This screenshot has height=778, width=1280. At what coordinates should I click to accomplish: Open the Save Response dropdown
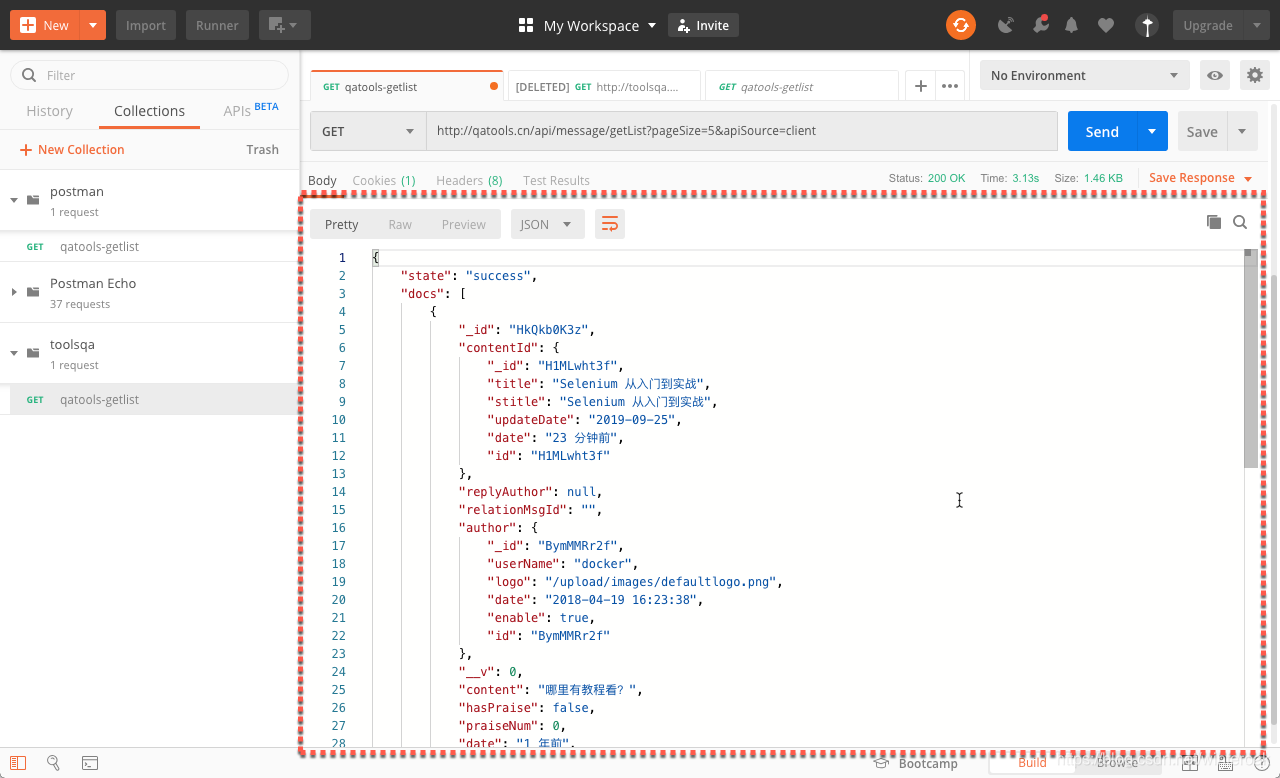tap(1200, 178)
